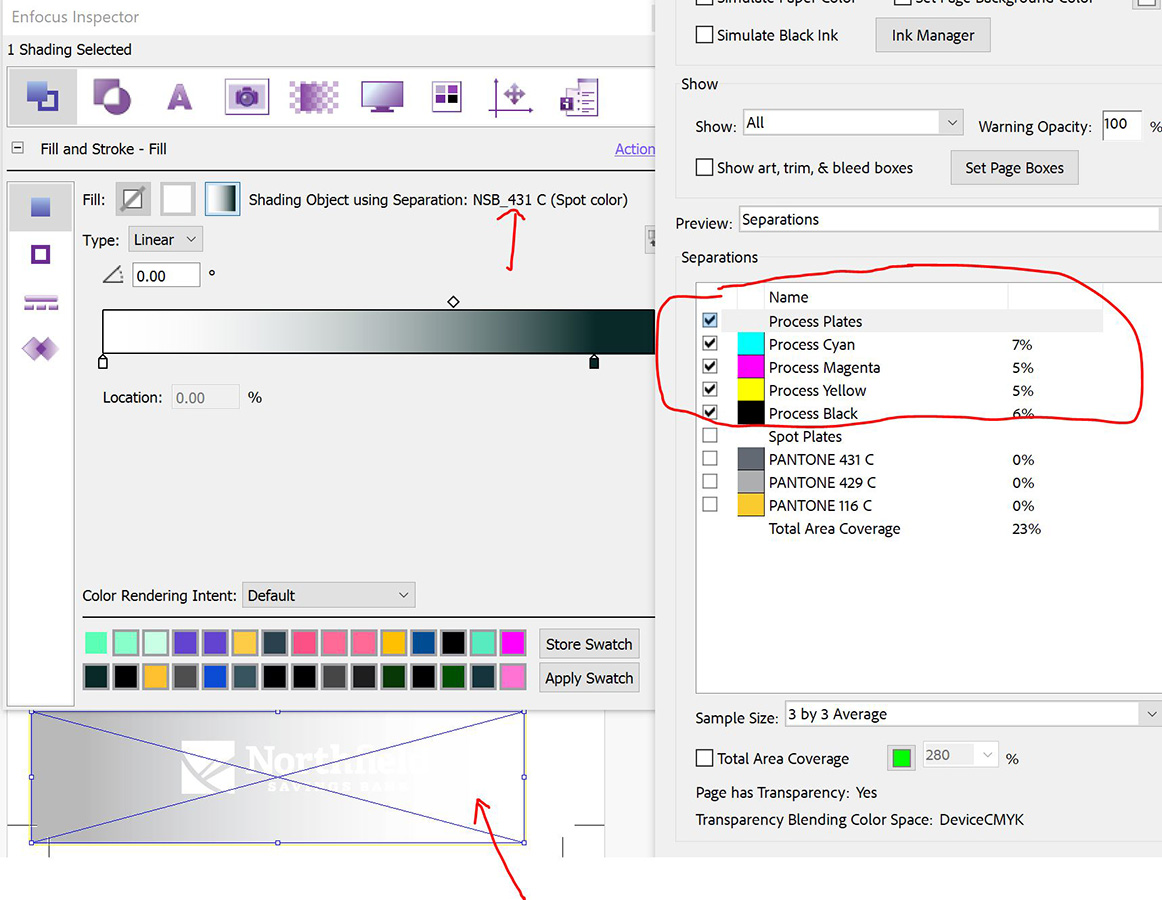Open the separations grid inspector icon

[x=447, y=97]
